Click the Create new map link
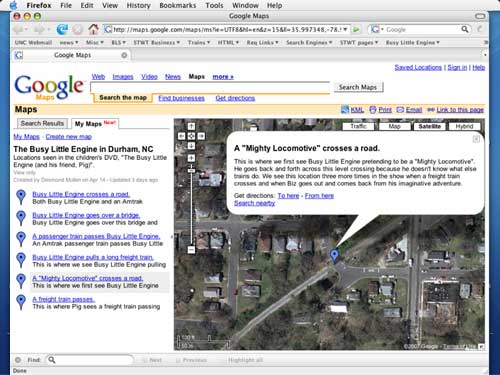This screenshot has height=375, width=500. pos(69,137)
